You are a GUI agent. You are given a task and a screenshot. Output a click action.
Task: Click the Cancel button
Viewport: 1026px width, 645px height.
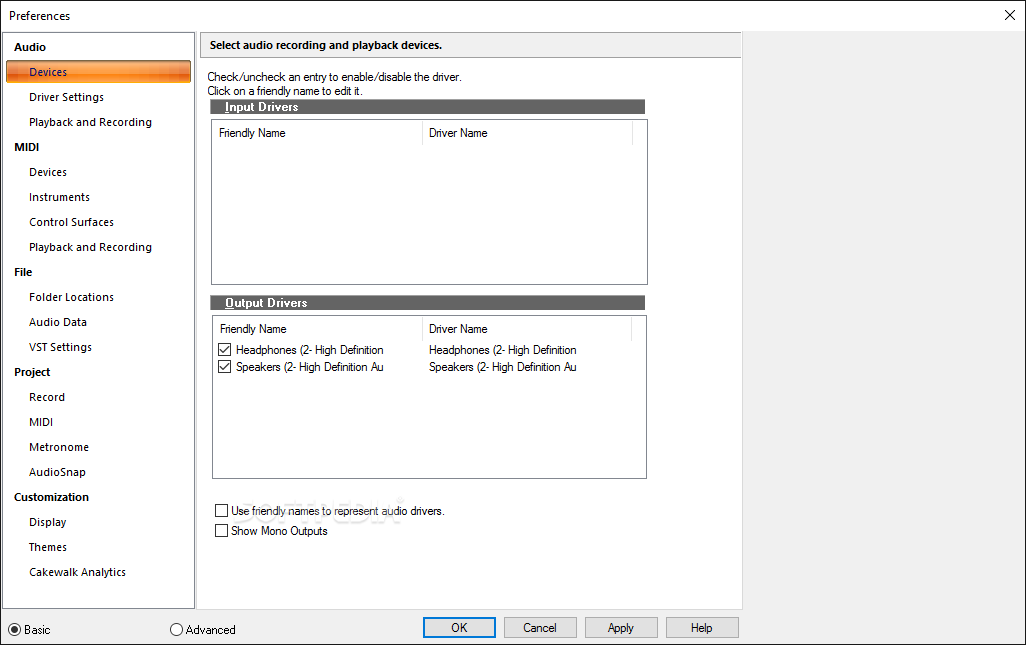[x=540, y=627]
